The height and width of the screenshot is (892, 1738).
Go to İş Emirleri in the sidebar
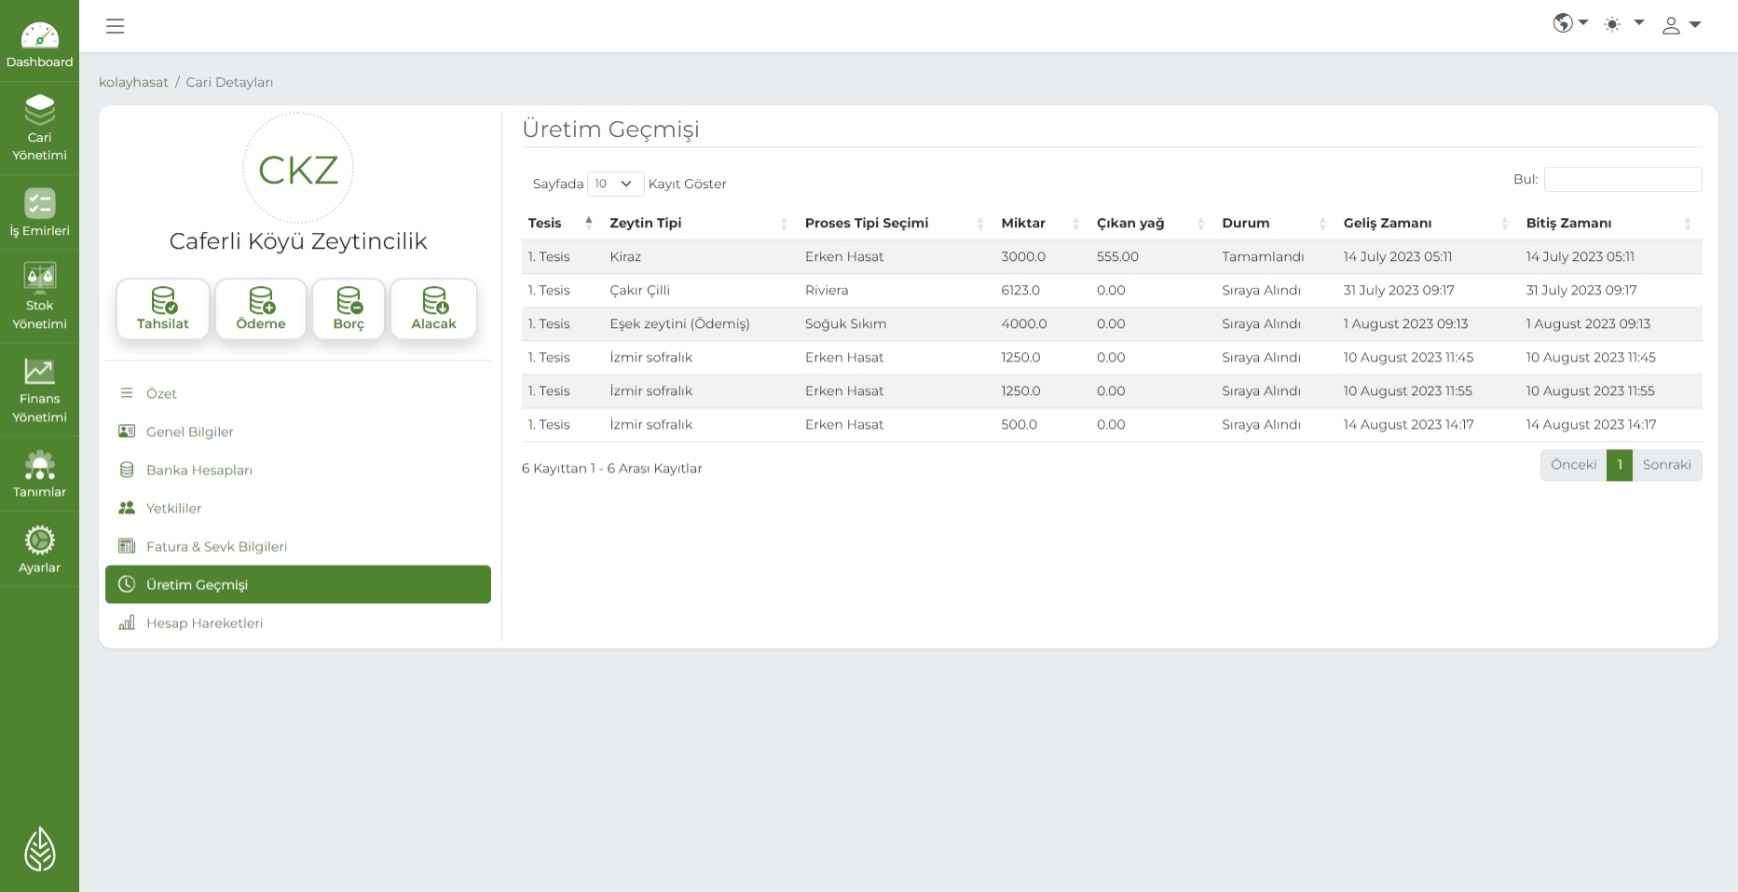click(39, 212)
